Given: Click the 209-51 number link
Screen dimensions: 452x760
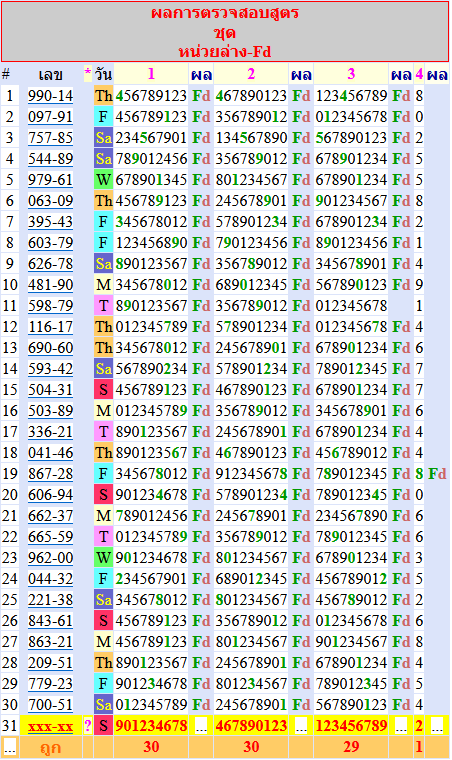Looking at the screenshot, I should coord(50,663).
